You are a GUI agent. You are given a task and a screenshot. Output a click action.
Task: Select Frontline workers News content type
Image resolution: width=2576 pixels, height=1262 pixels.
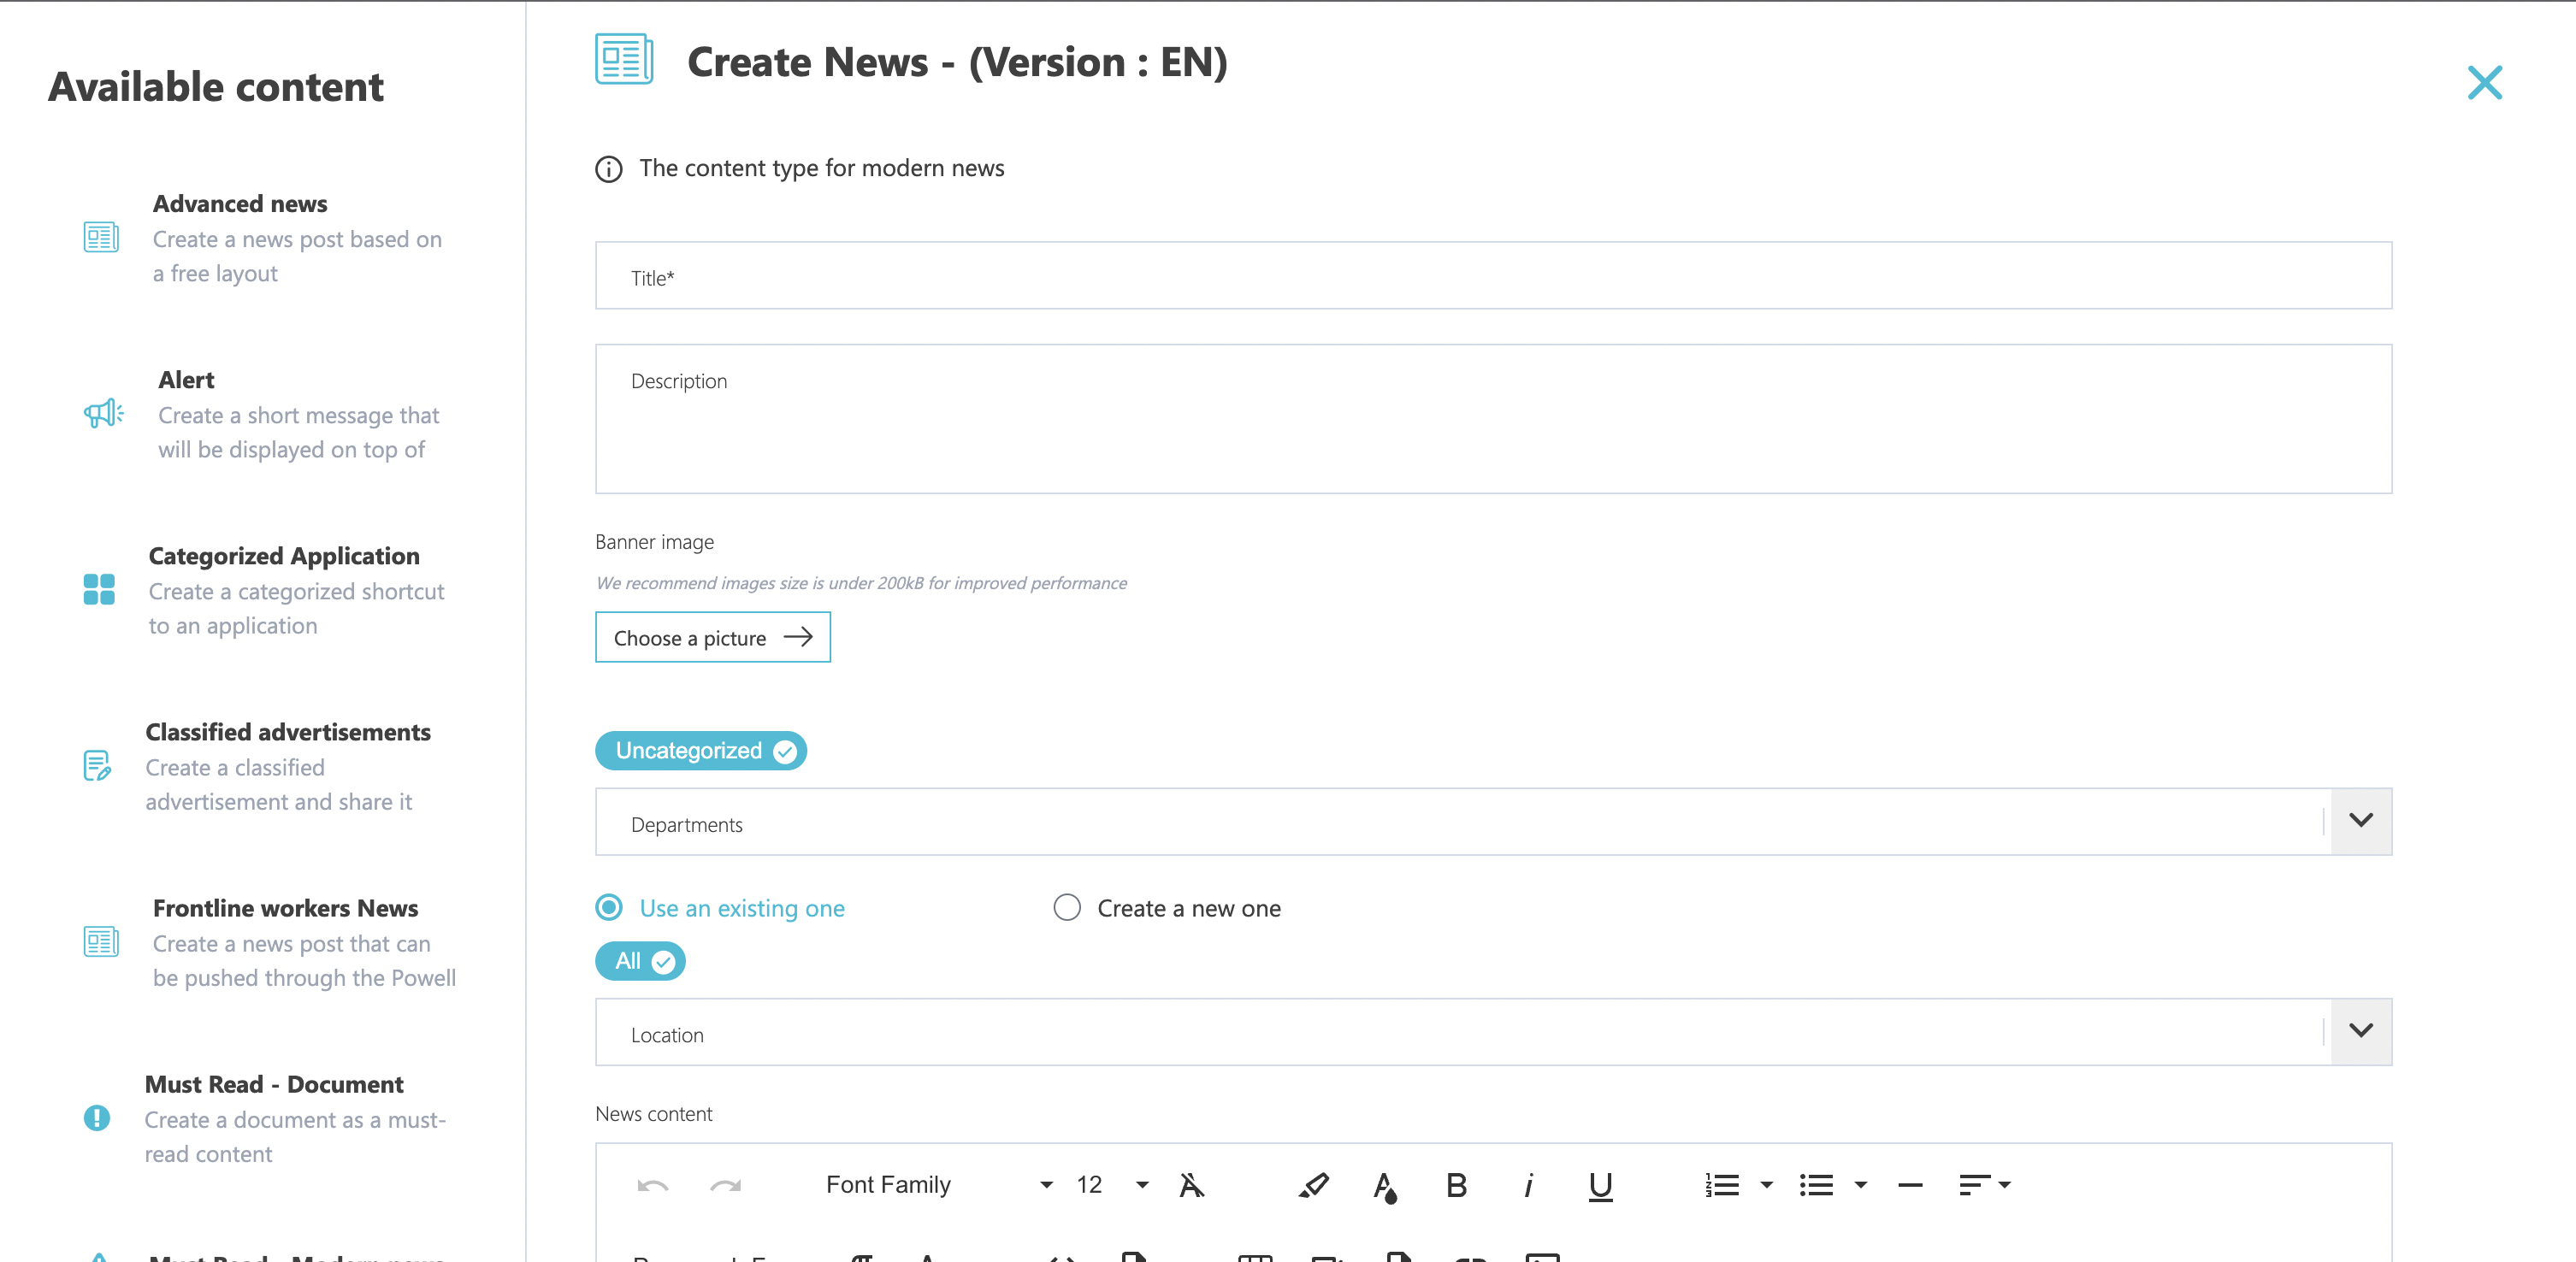click(270, 942)
